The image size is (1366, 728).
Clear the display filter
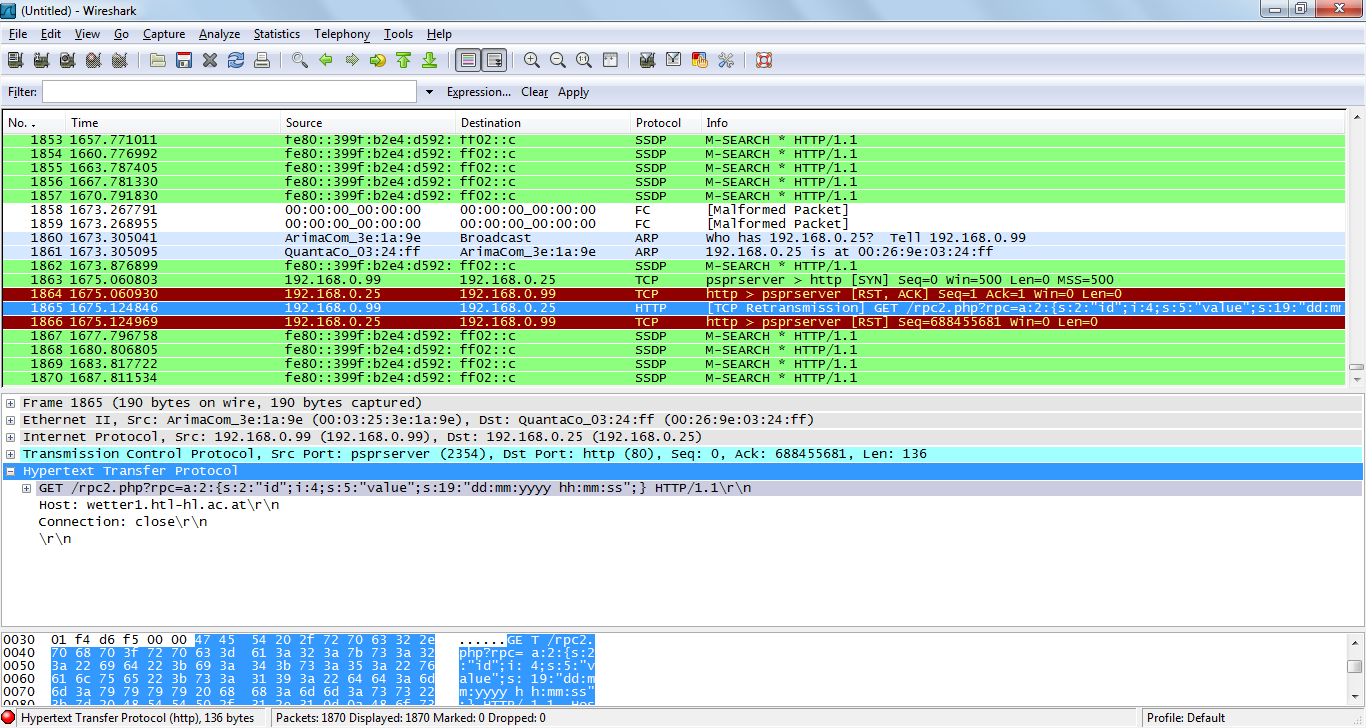[535, 92]
